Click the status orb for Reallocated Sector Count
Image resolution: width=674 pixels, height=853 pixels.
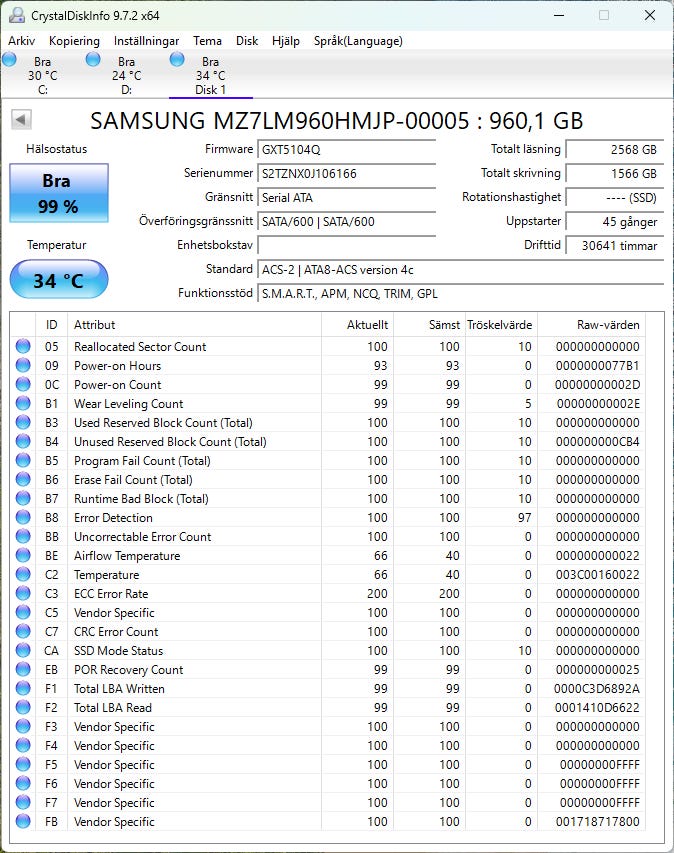point(23,347)
